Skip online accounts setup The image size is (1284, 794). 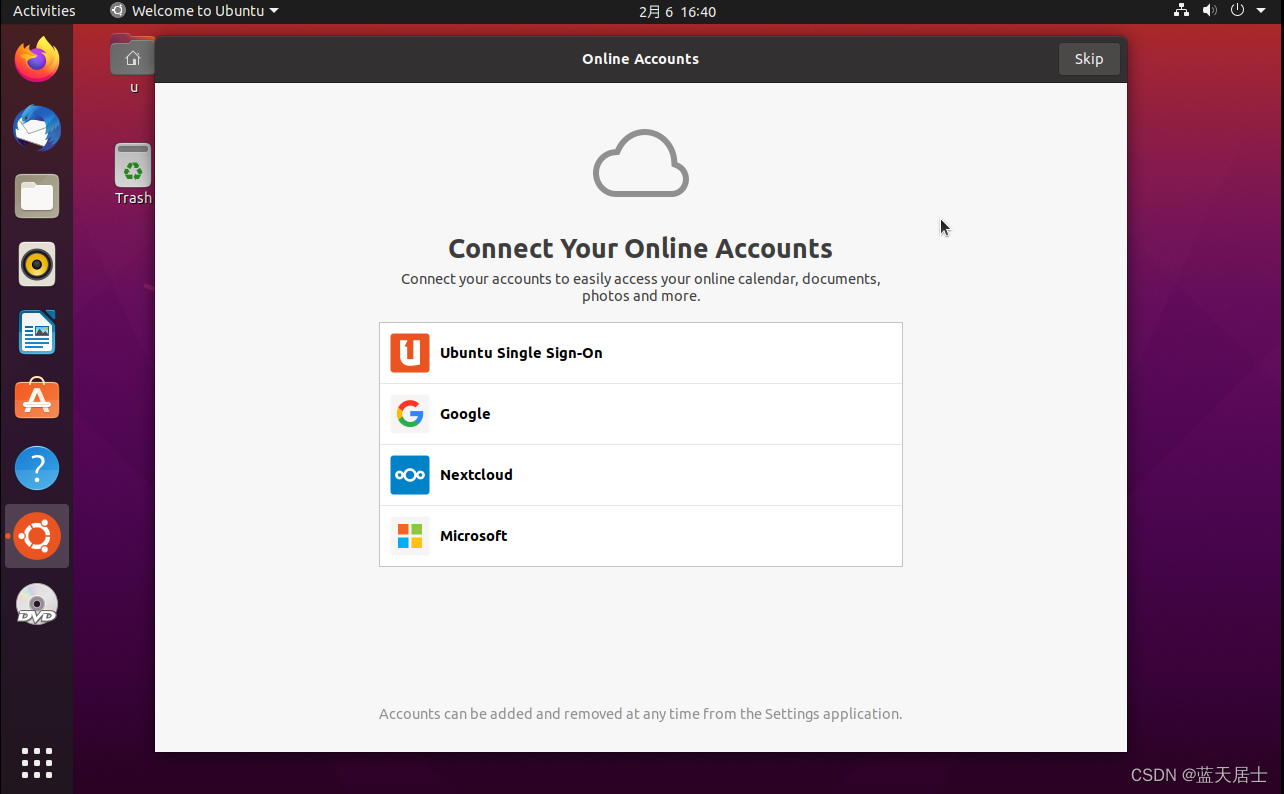tap(1088, 58)
